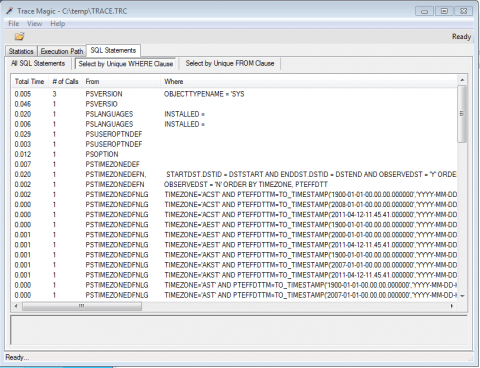This screenshot has width=480, height=368.
Task: Select TIMEZONE='ACST' row with 2008-01-01 timestamp
Action: (x=235, y=204)
